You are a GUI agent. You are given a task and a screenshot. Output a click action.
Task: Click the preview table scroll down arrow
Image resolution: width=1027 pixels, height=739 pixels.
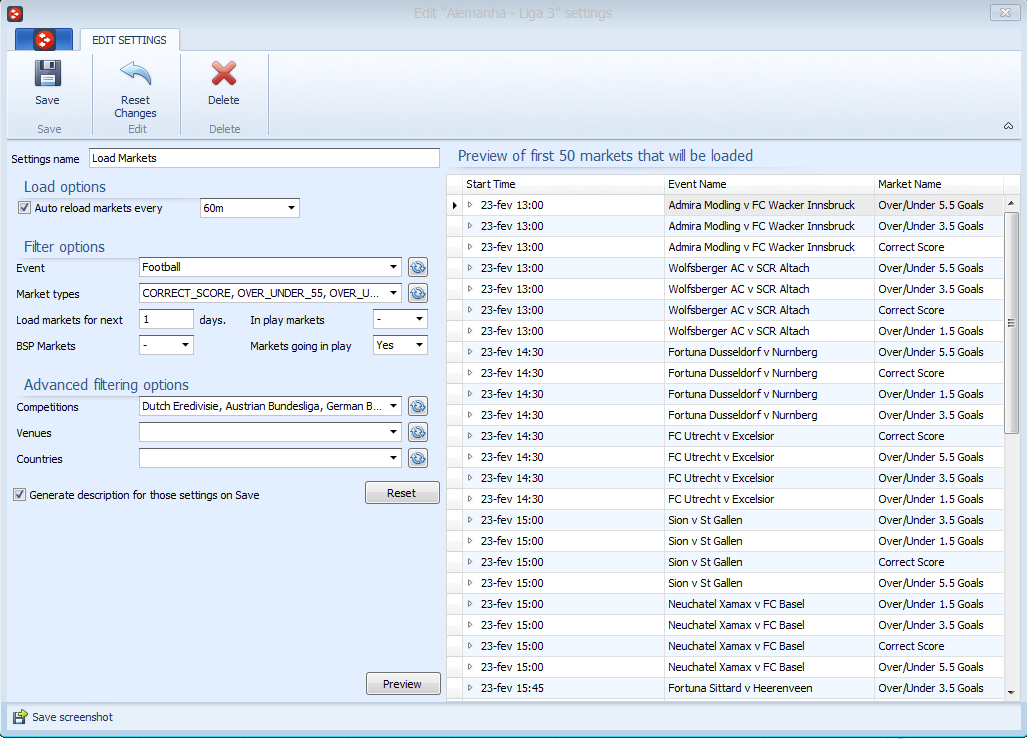(1011, 692)
